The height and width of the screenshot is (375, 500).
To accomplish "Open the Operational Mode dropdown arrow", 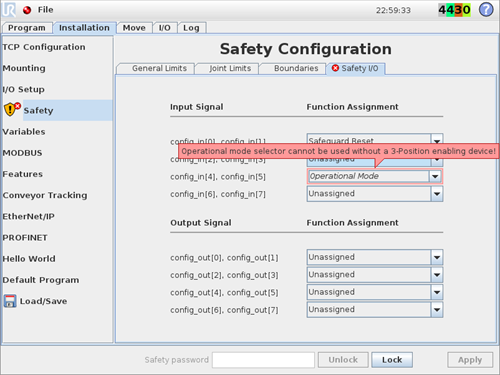I will tap(435, 176).
